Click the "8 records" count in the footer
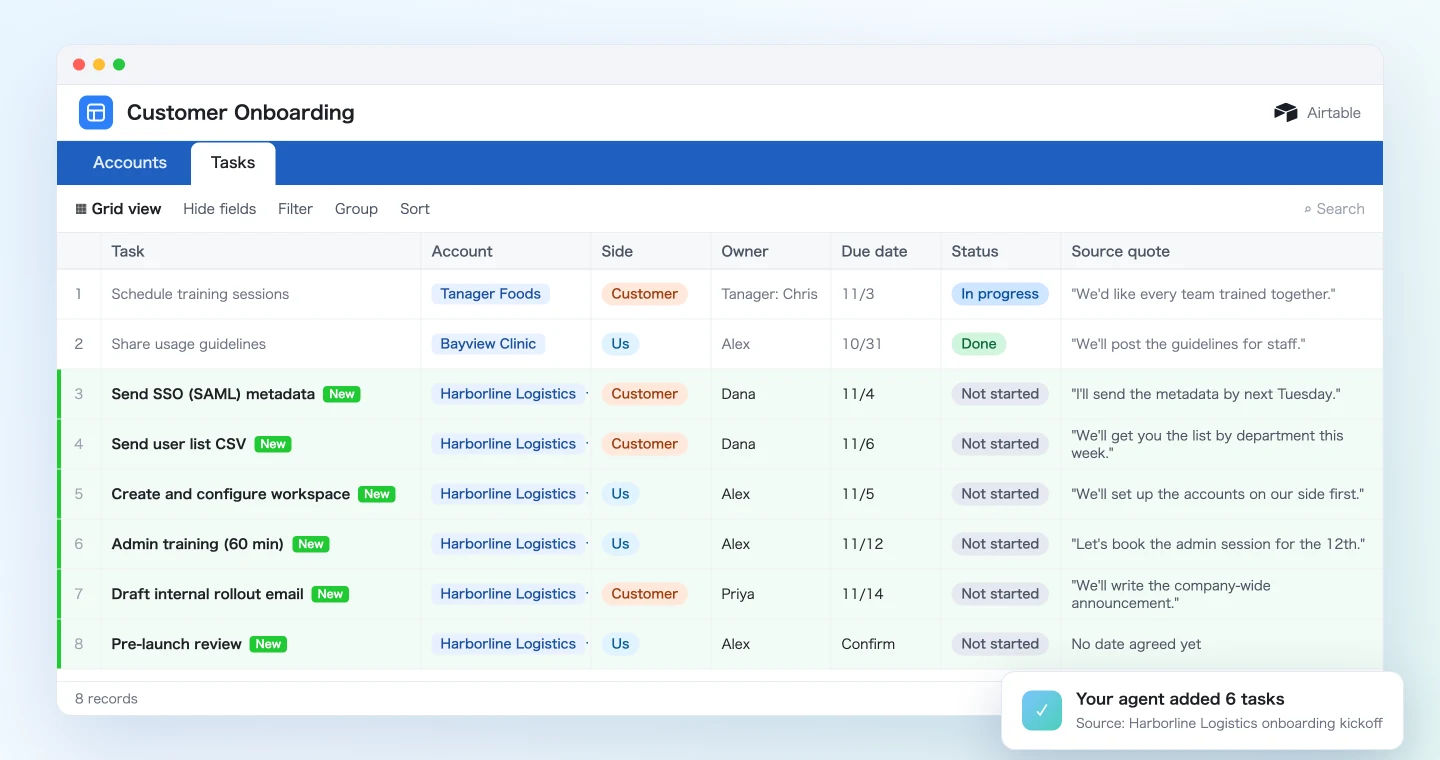Screen dimensions: 1440x760 106,699
